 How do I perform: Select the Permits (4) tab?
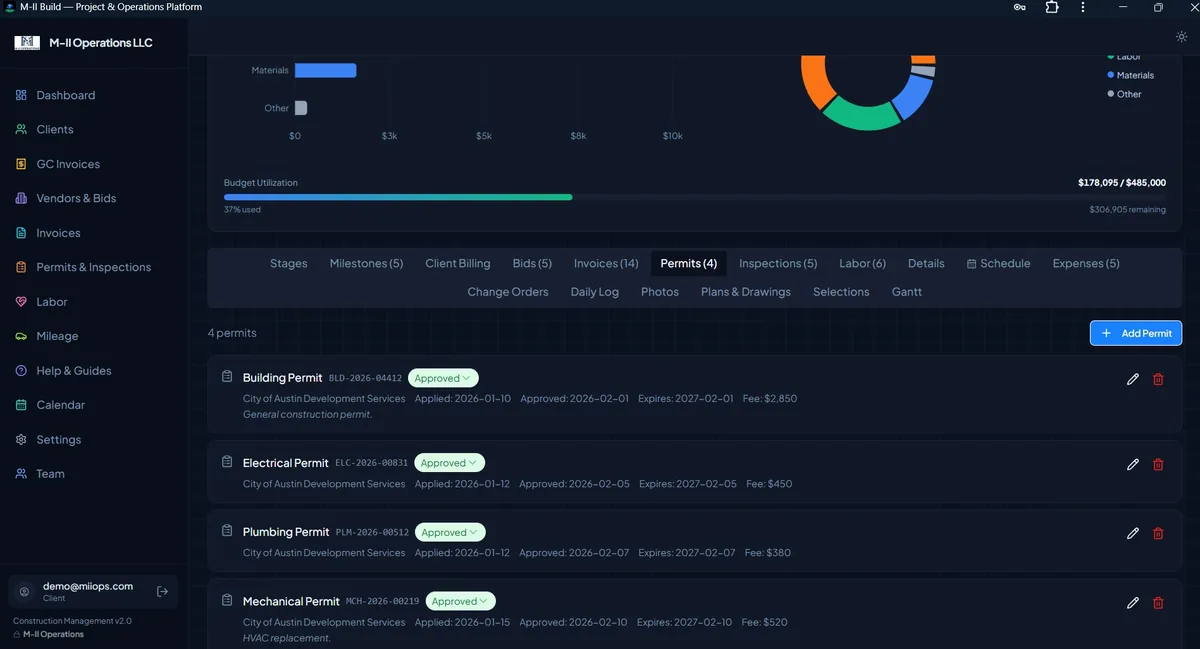pos(689,263)
